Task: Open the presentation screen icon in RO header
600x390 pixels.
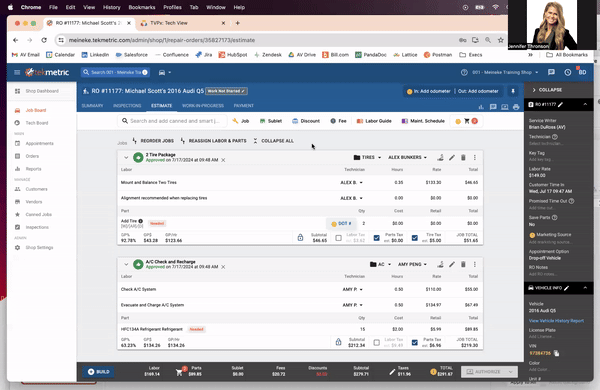Action: [x=505, y=107]
